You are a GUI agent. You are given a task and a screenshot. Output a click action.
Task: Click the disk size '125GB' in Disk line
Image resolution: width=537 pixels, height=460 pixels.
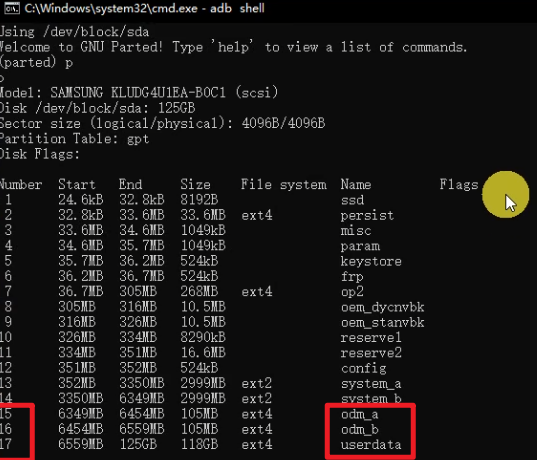(176, 108)
